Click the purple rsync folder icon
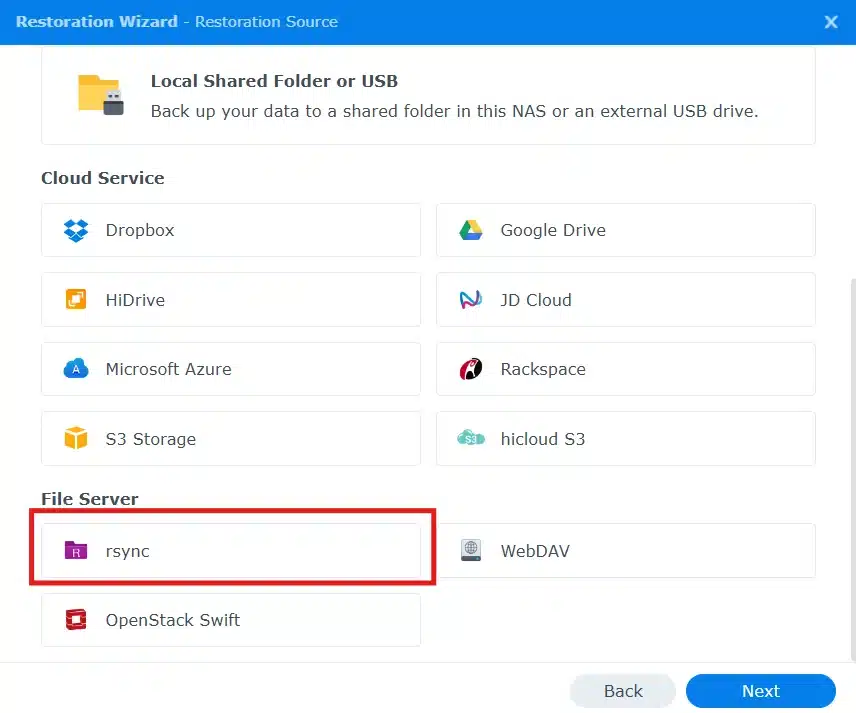856x713 pixels. 76,550
